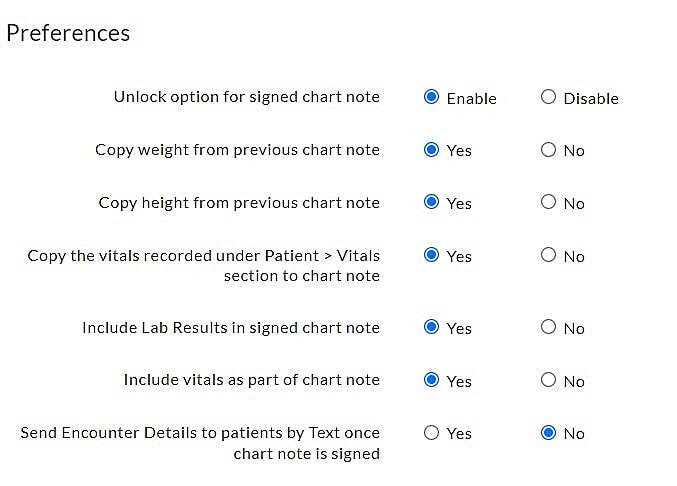
Task: Pick Yes for copying Patient > Vitals to note
Action: pos(432,255)
